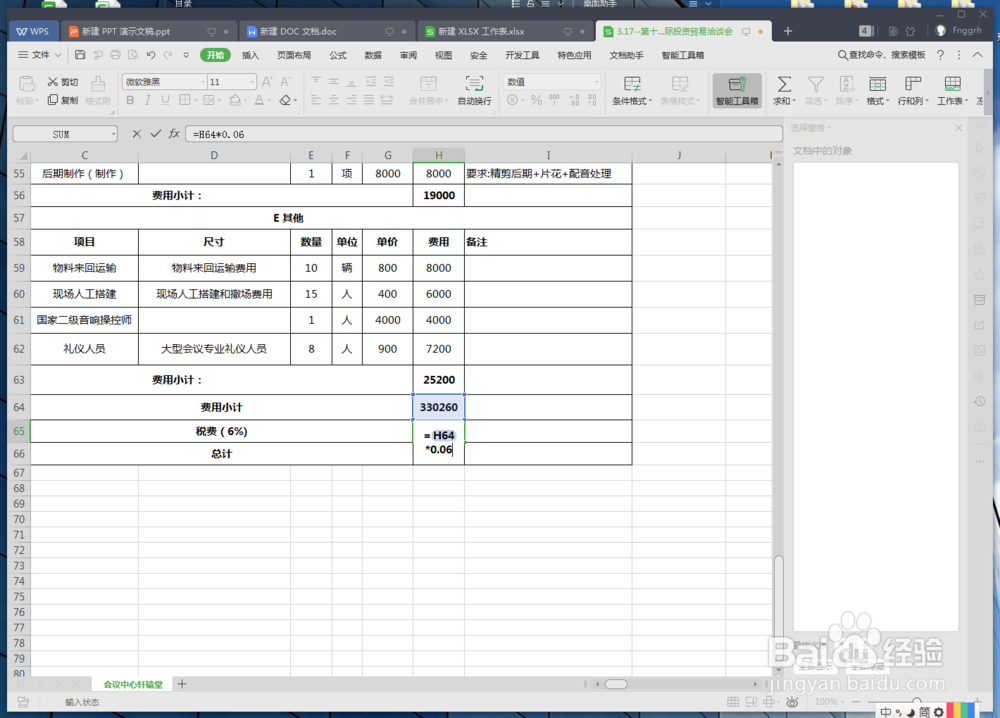Click the percent style icon

(536, 100)
